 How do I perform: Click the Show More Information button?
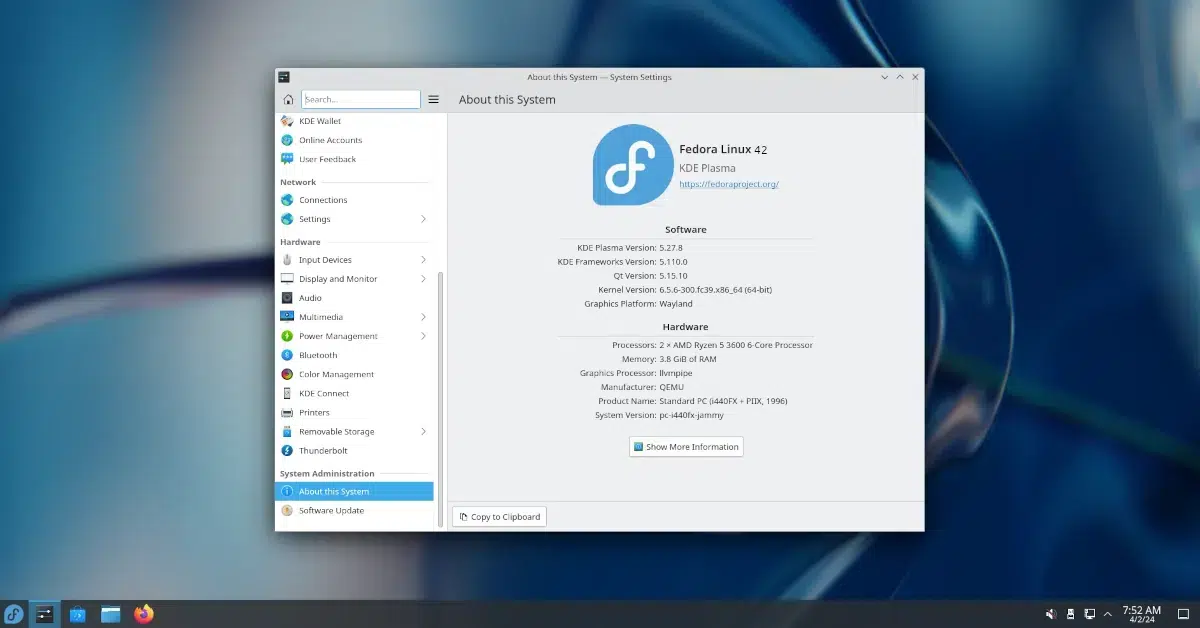pos(686,446)
